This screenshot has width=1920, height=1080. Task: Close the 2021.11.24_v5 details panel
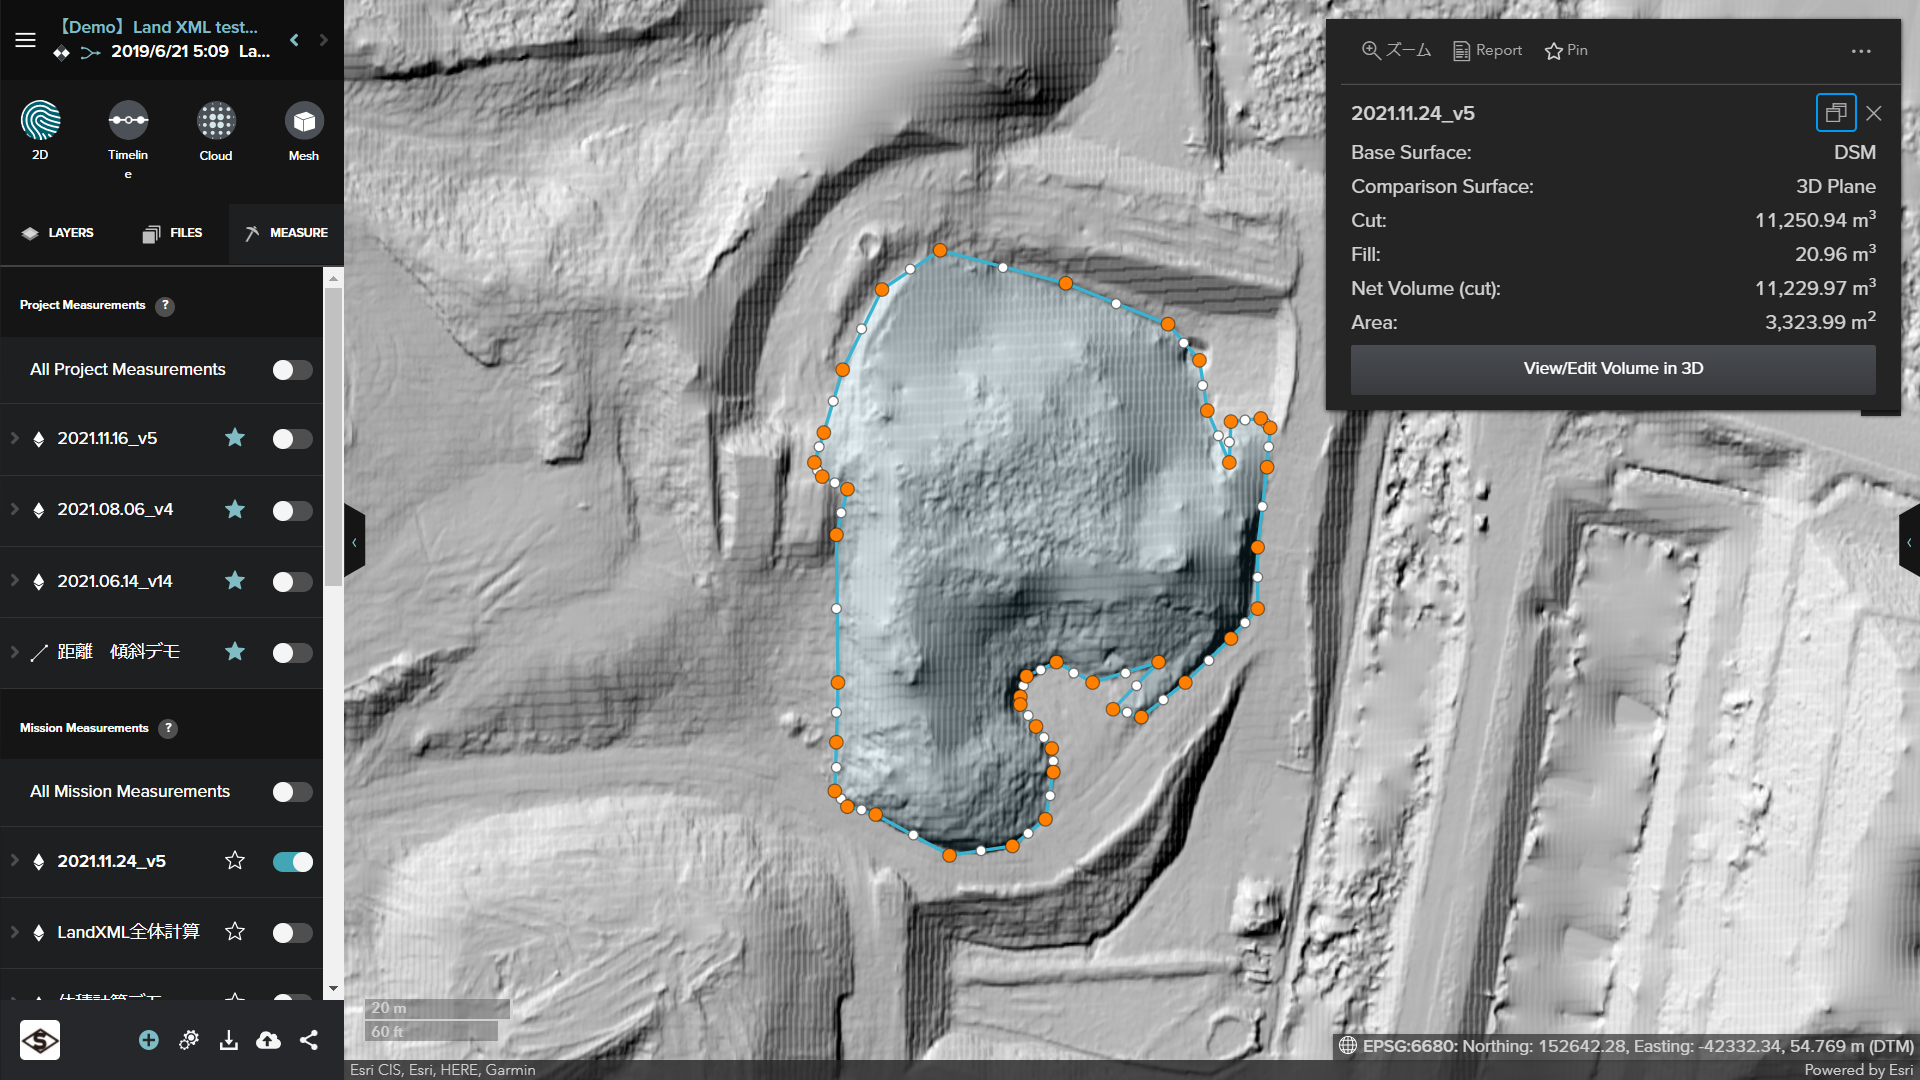pos(1874,114)
